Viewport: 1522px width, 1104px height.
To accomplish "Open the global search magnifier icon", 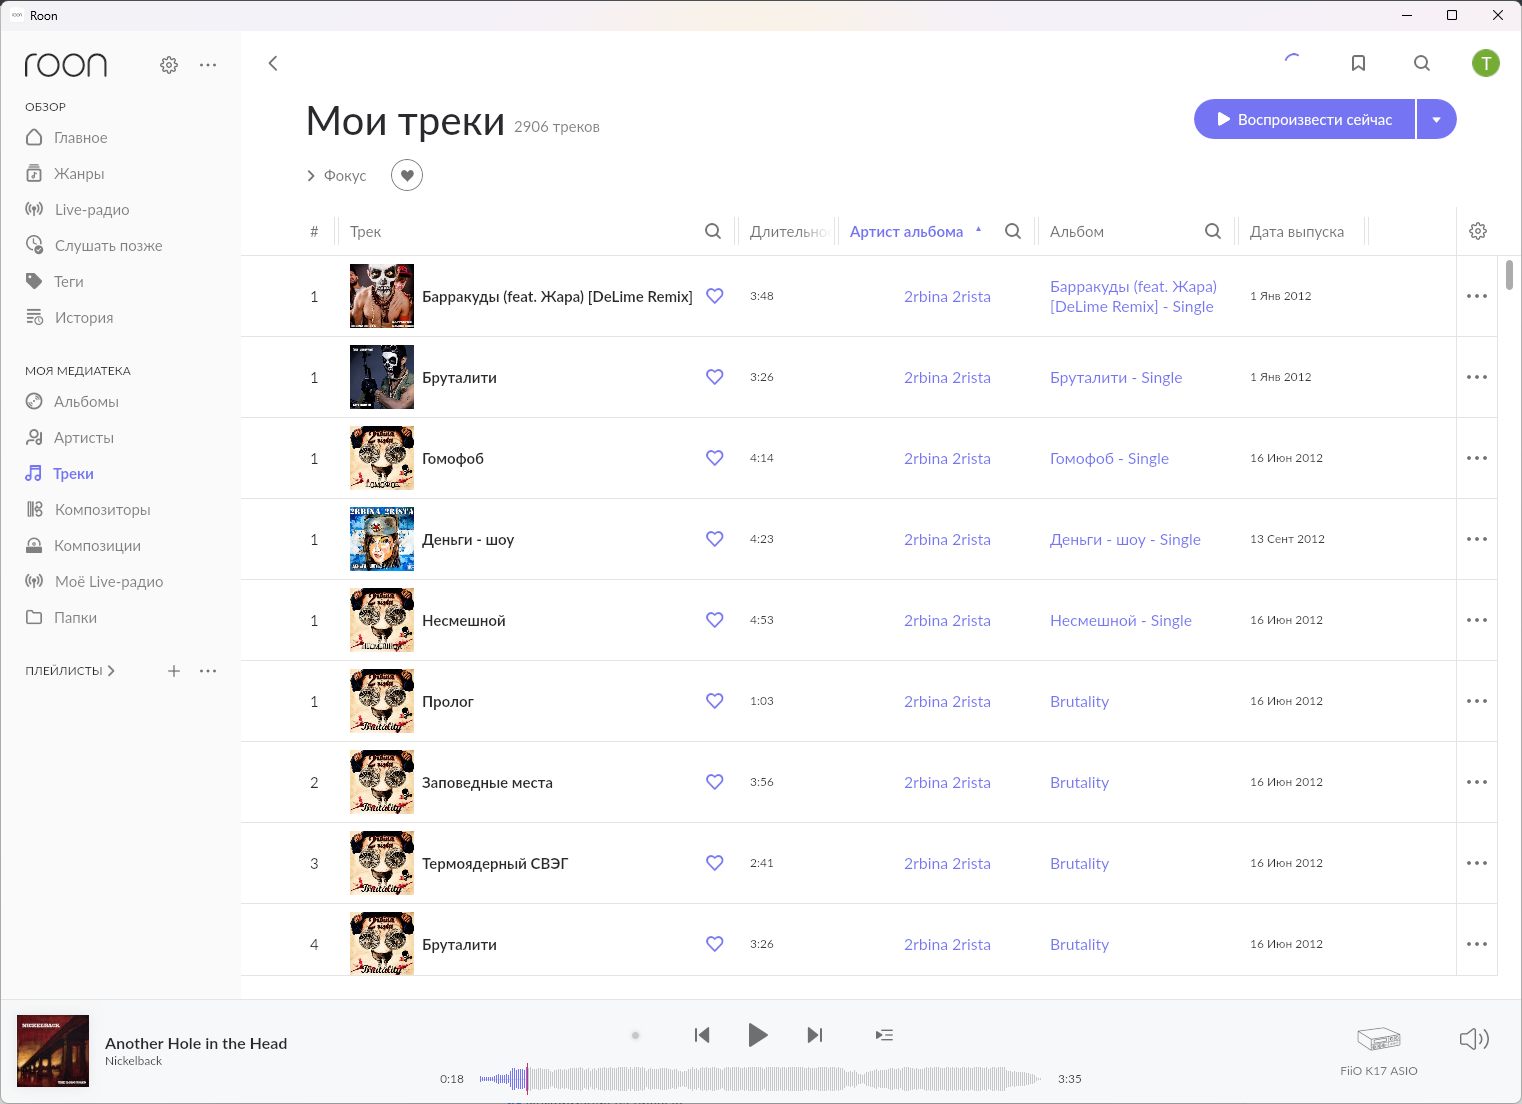I will click(1422, 63).
